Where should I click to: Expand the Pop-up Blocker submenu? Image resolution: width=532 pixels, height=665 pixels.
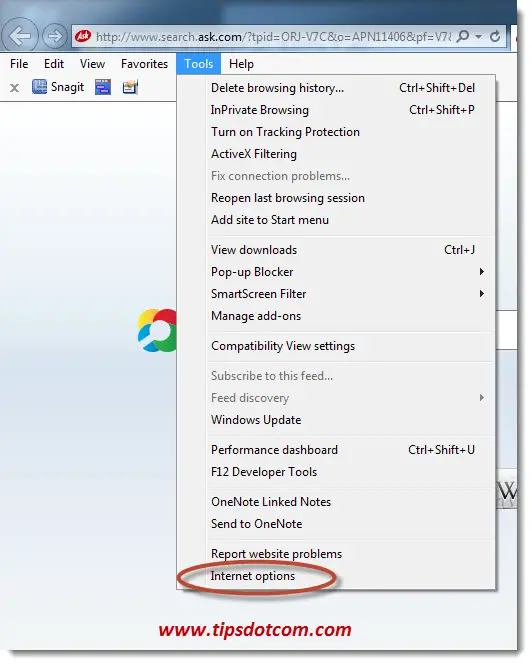click(x=482, y=272)
